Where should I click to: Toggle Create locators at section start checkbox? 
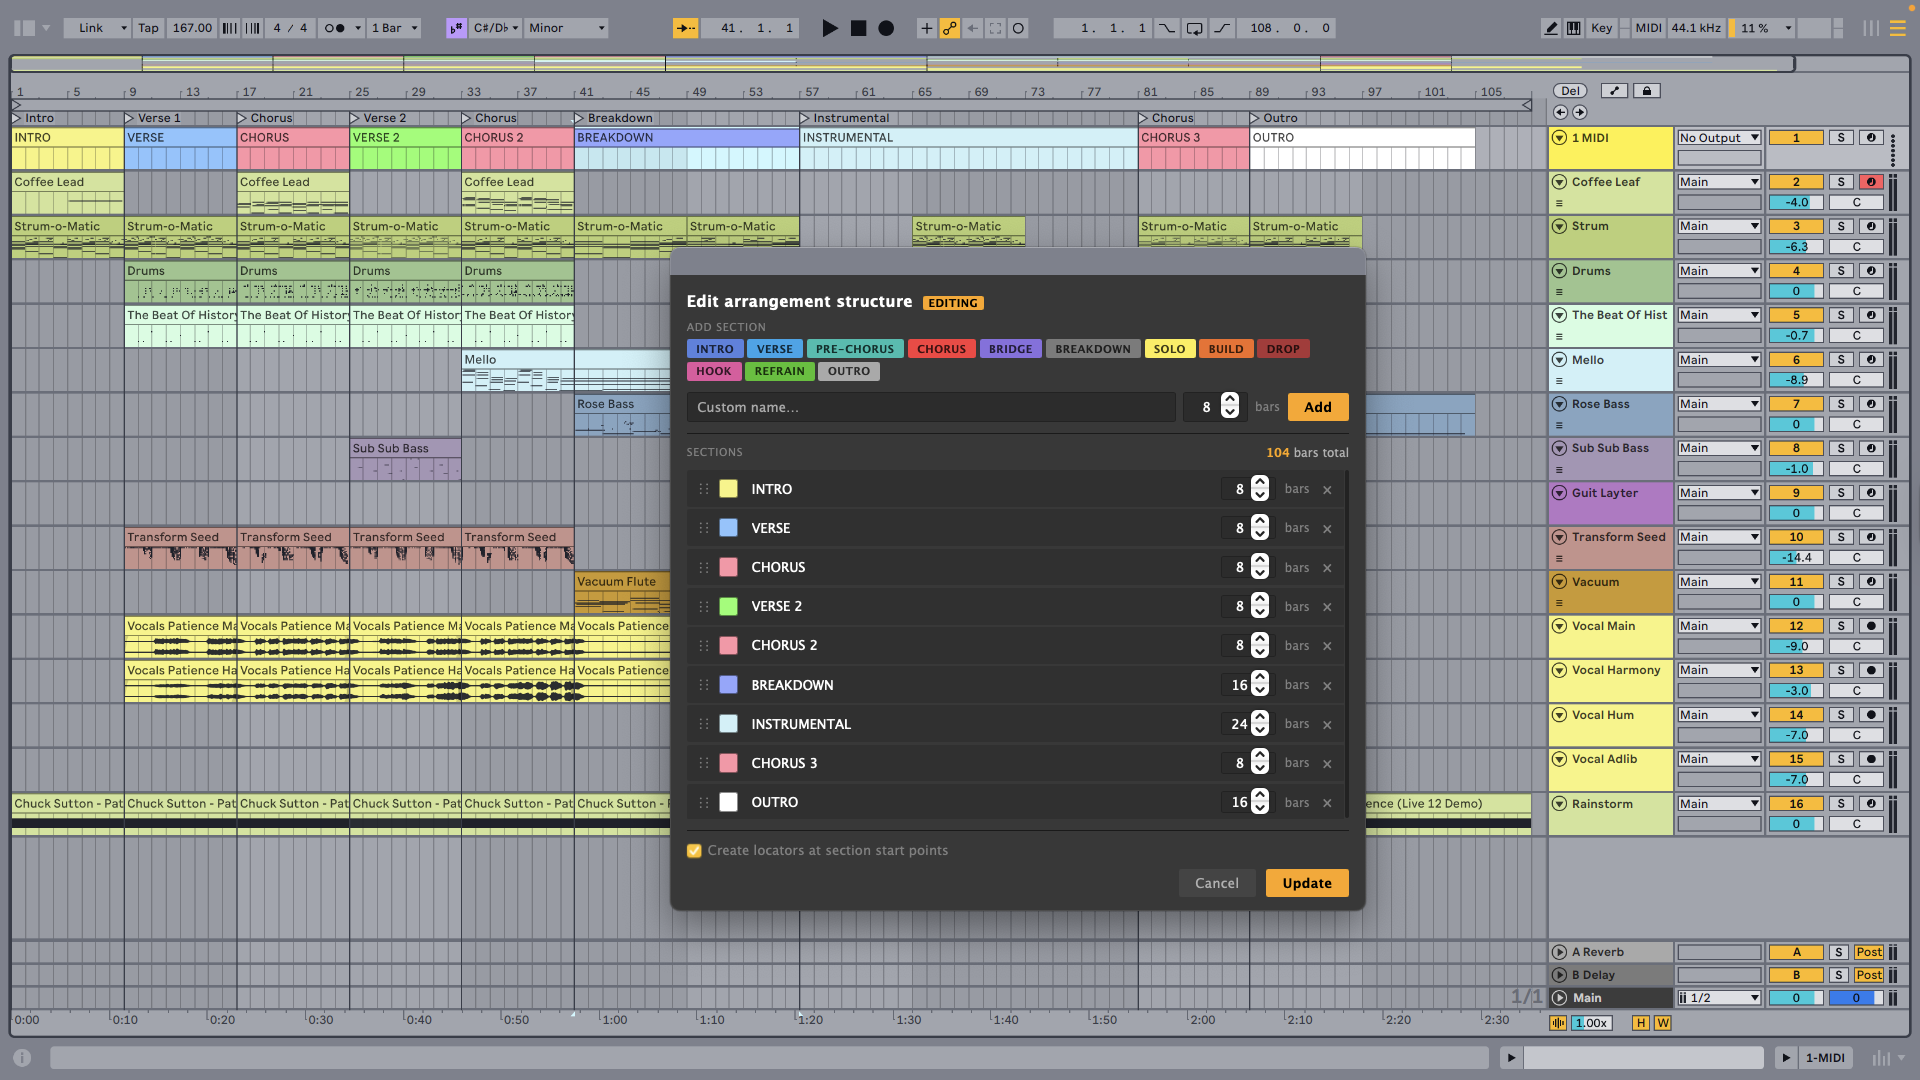point(694,851)
